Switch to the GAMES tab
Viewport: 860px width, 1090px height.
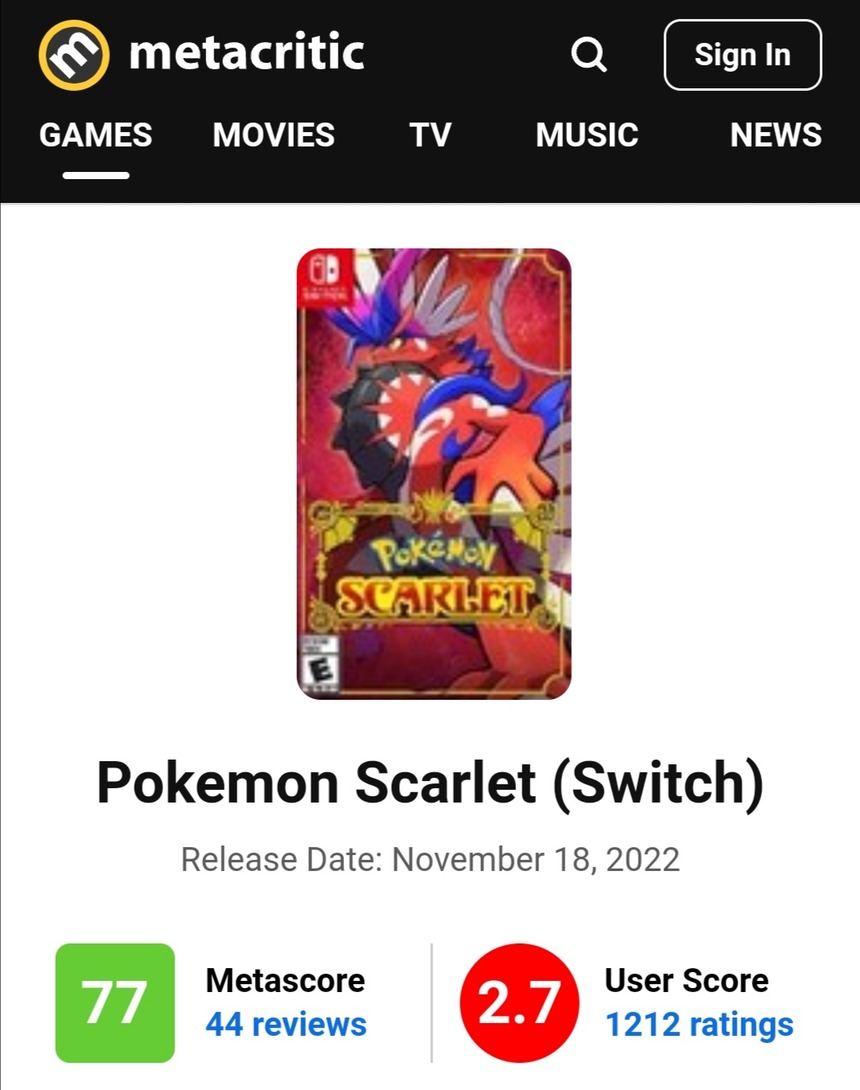pyautogui.click(x=96, y=135)
